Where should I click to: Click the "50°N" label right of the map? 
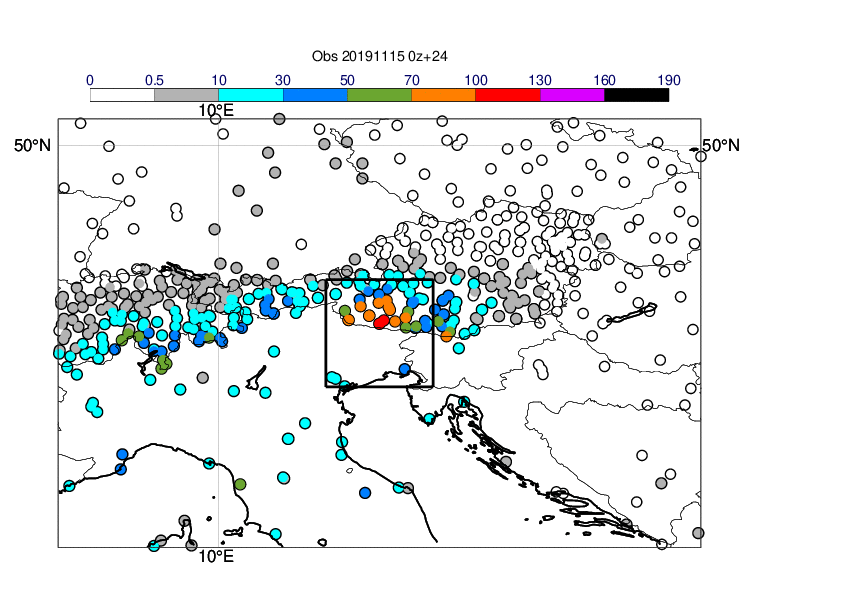click(721, 146)
